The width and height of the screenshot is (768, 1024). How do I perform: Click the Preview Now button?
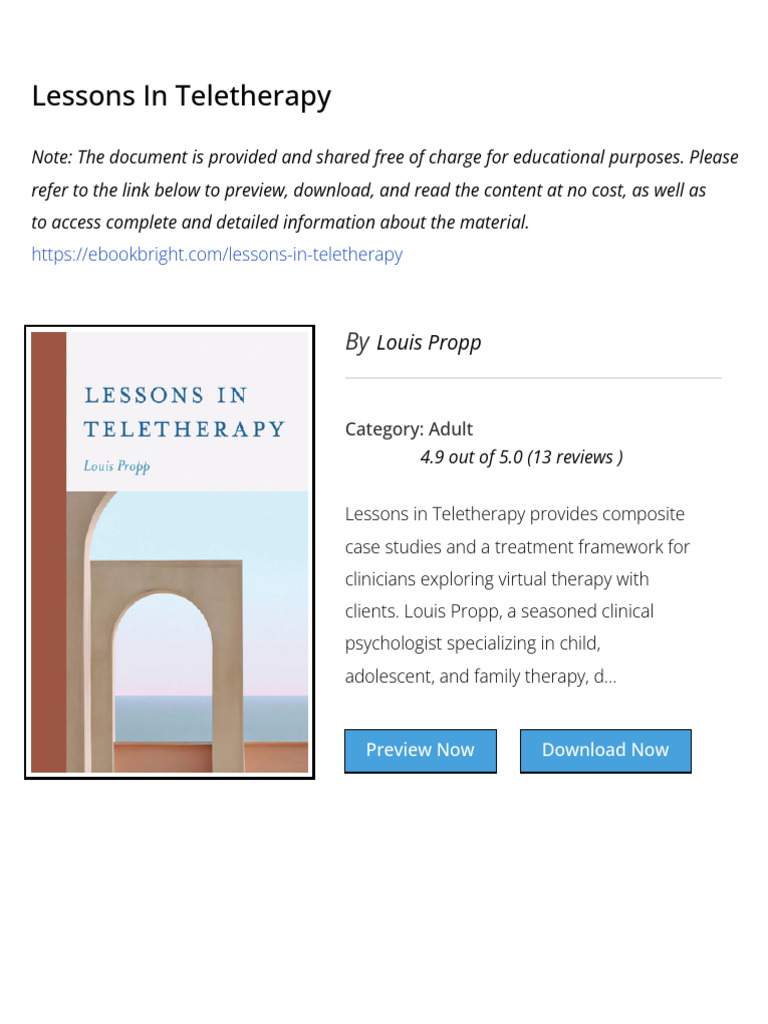pyautogui.click(x=420, y=750)
